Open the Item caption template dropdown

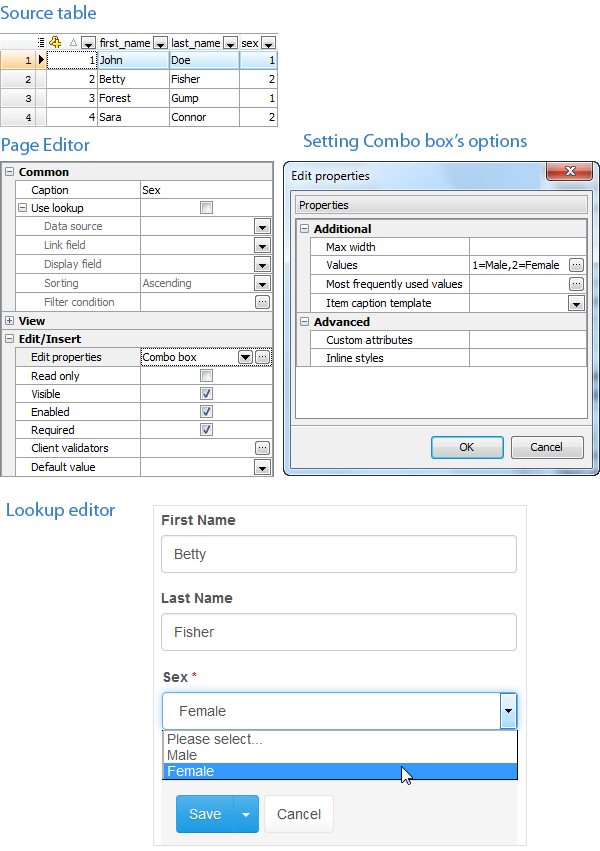(x=576, y=303)
